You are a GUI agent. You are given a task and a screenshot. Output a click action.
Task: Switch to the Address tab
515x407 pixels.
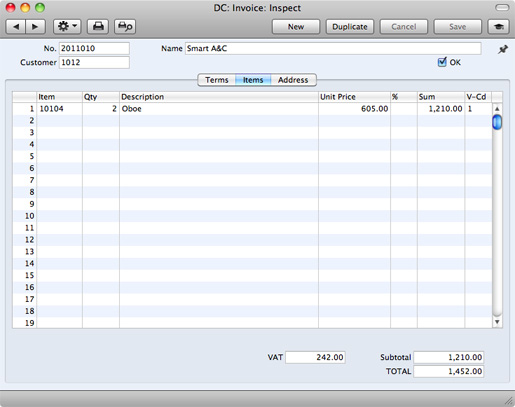[x=293, y=80]
